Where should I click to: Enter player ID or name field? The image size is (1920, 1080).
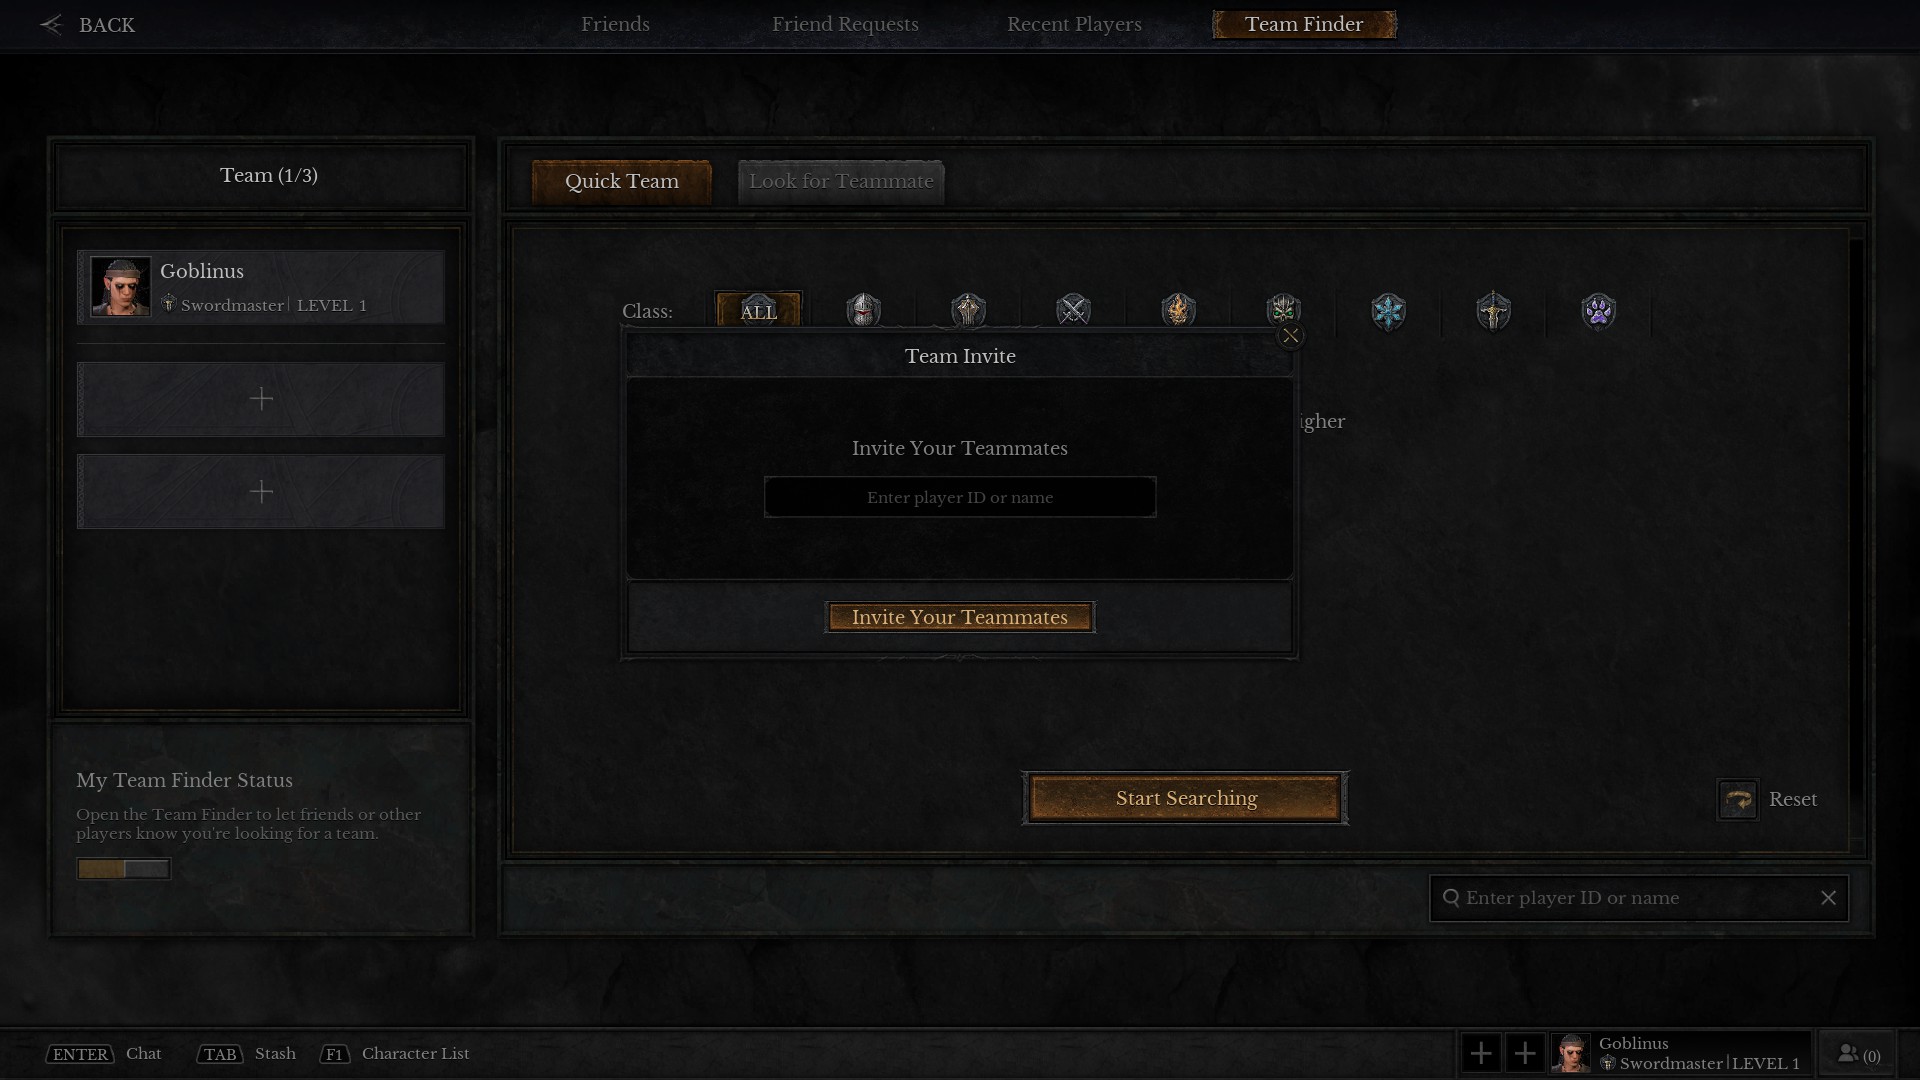960,497
